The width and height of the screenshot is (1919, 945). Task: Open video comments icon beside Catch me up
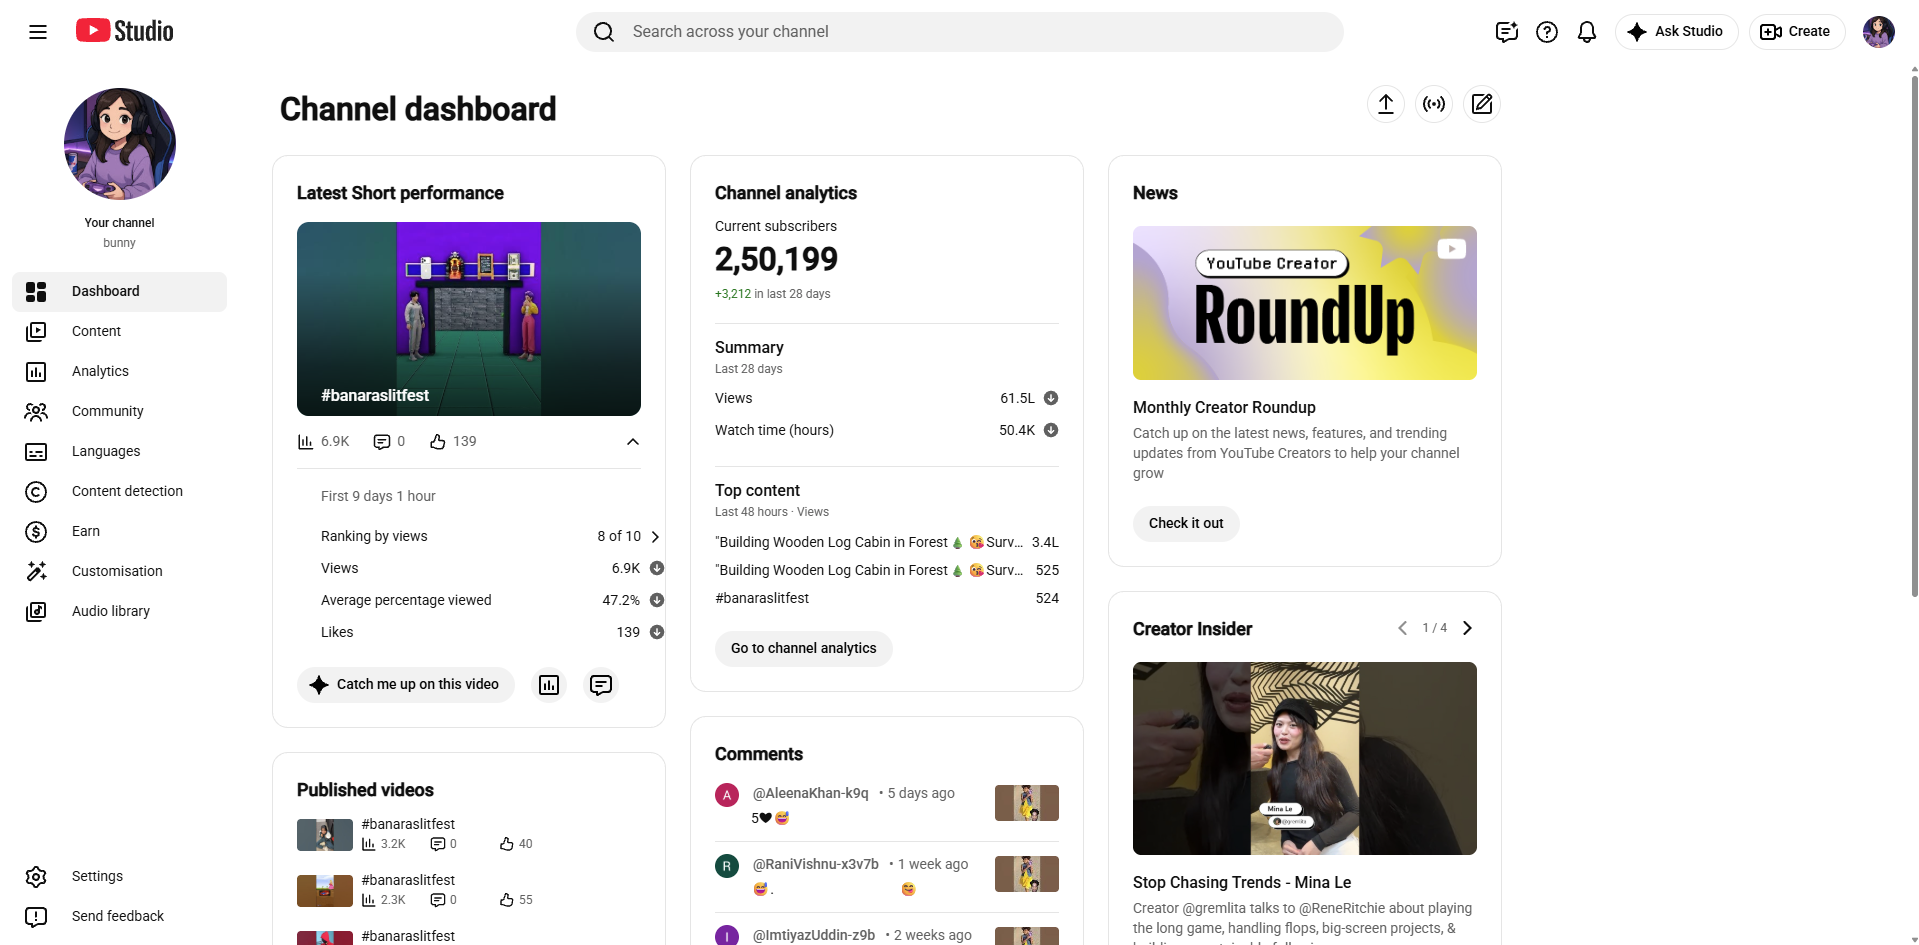coord(601,685)
